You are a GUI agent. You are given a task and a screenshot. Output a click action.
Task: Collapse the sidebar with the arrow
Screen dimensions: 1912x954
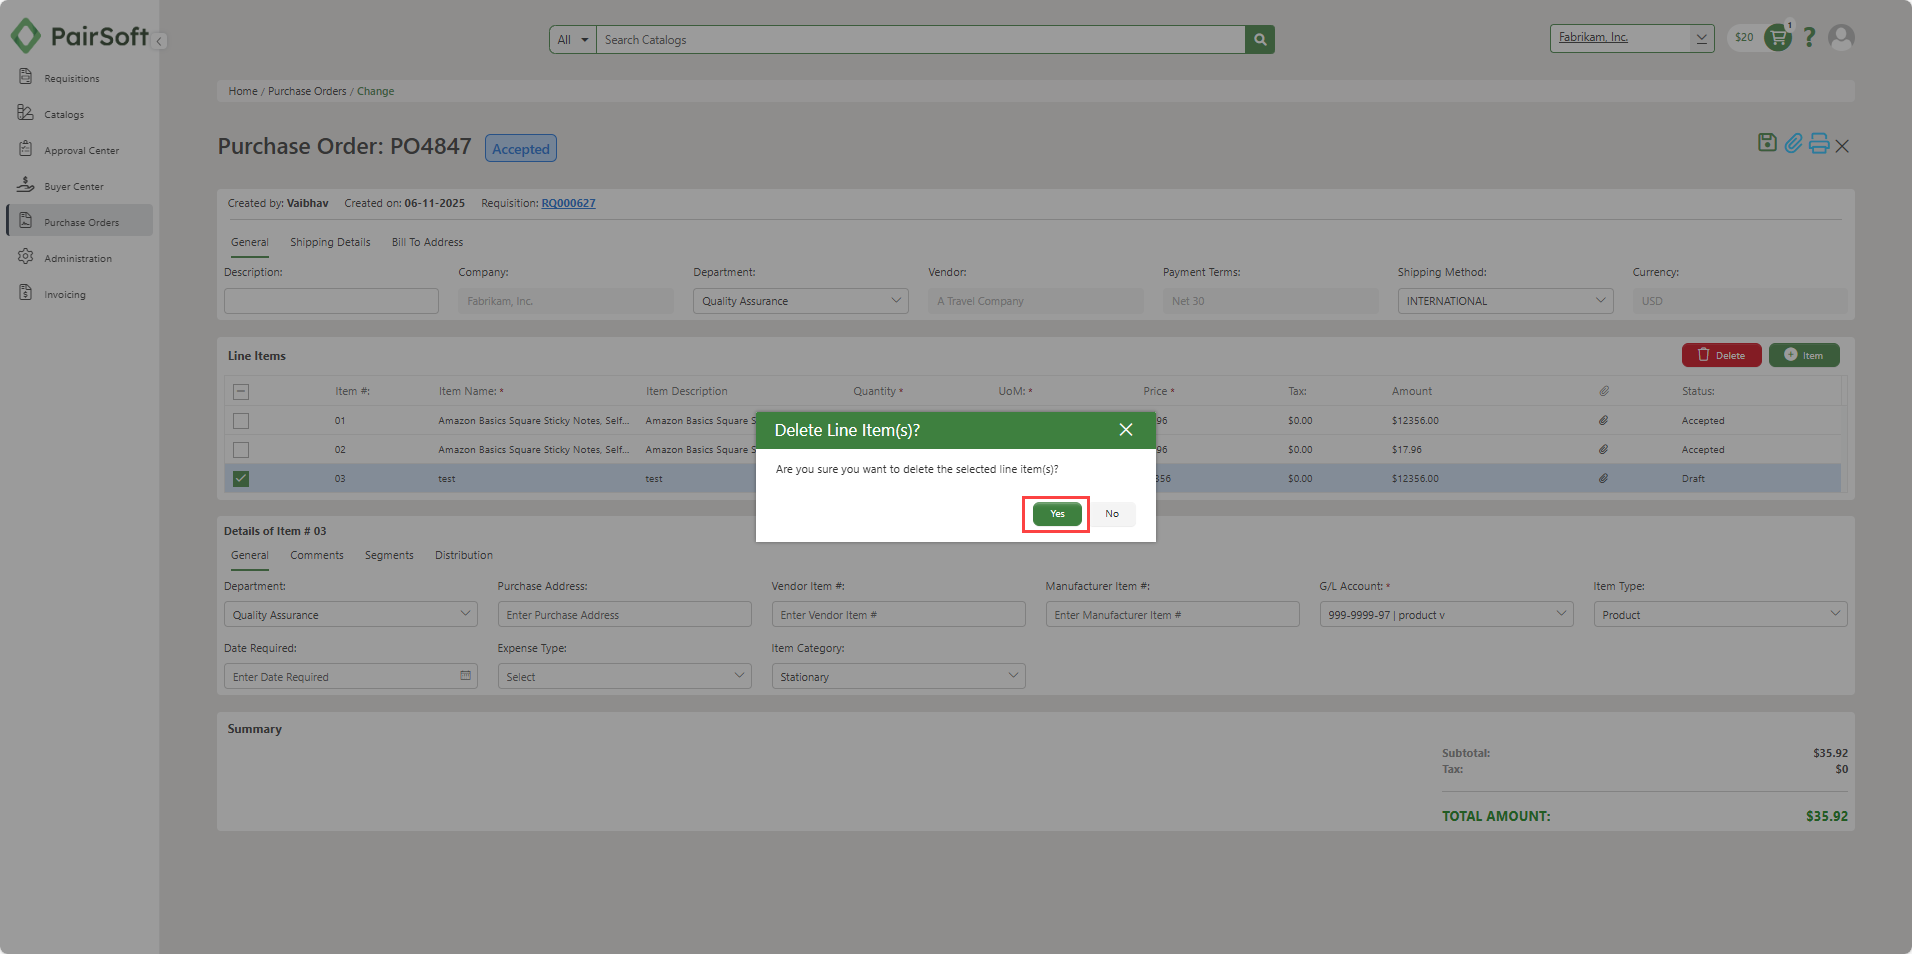coord(160,41)
